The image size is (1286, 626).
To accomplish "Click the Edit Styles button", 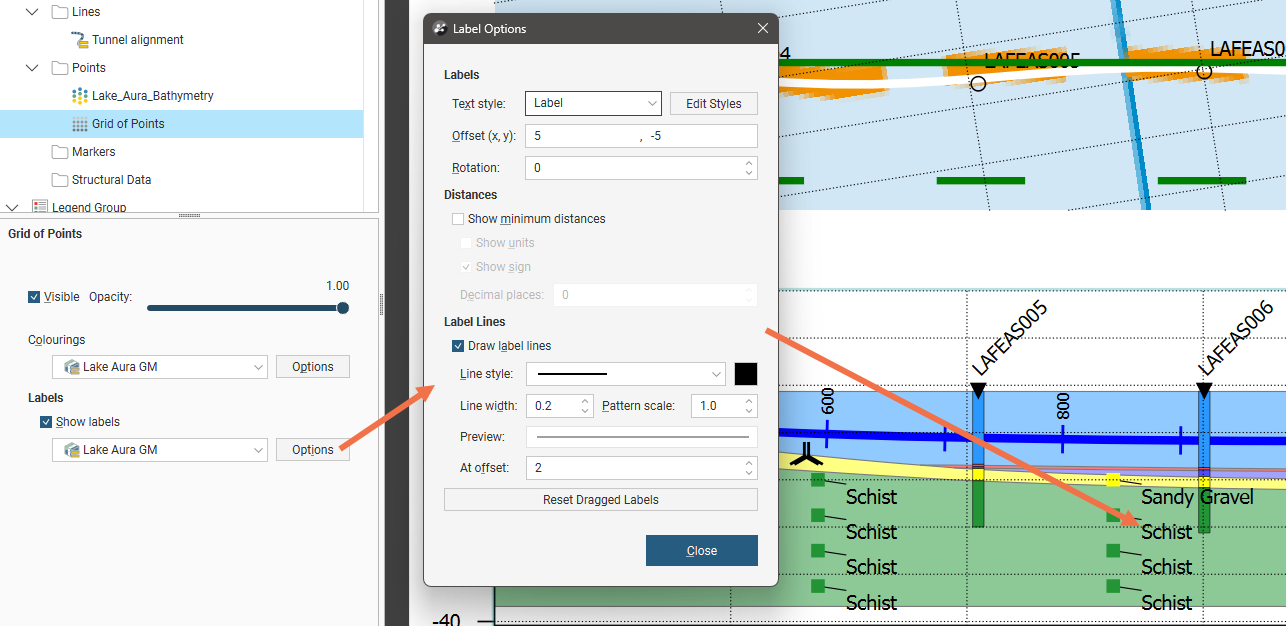I will pos(713,104).
